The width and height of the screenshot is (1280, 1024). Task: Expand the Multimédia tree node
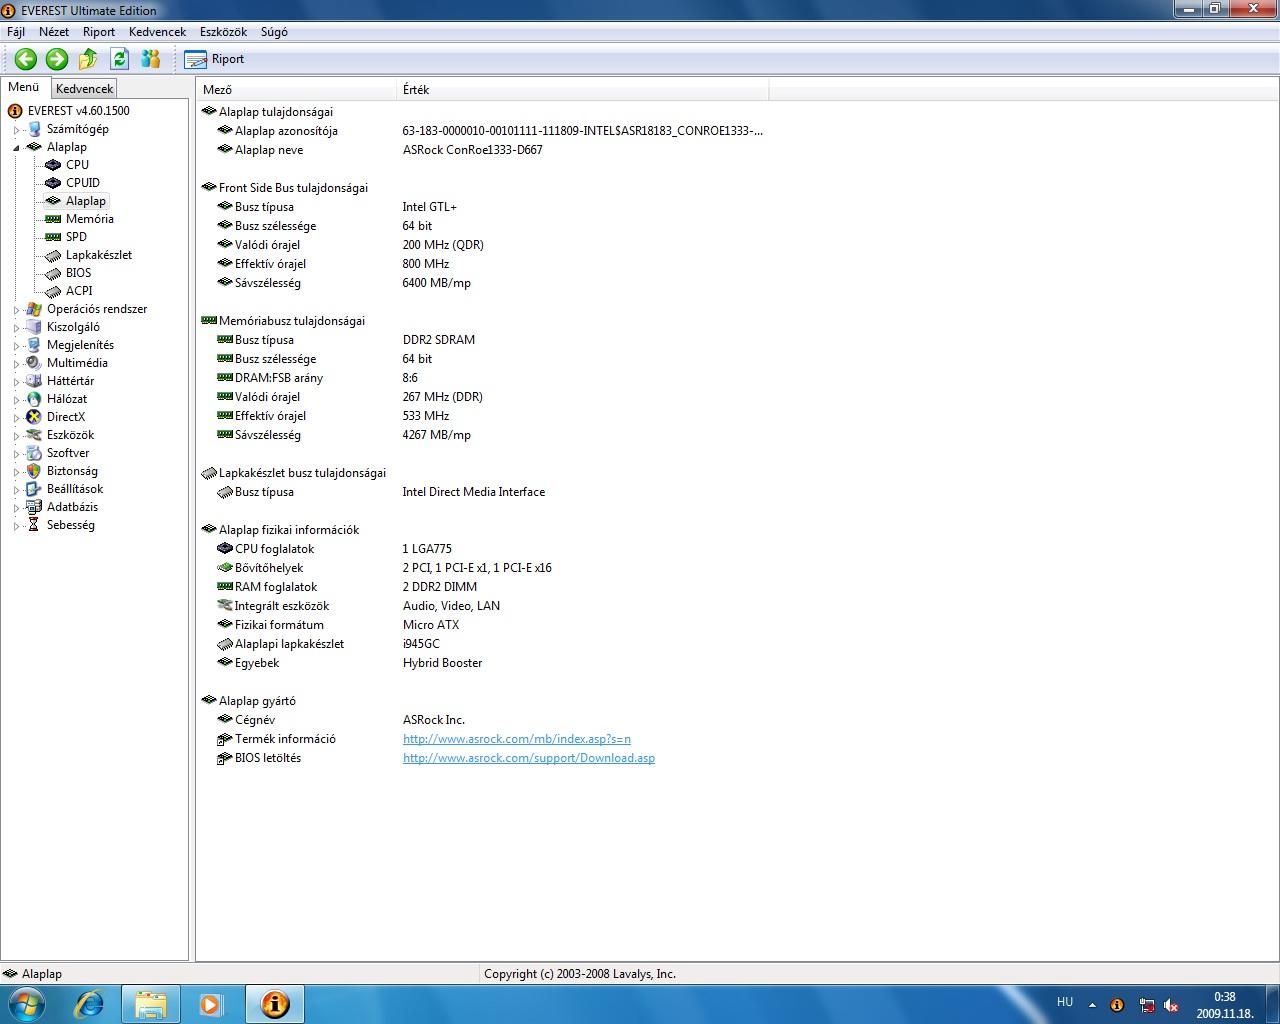click(17, 363)
